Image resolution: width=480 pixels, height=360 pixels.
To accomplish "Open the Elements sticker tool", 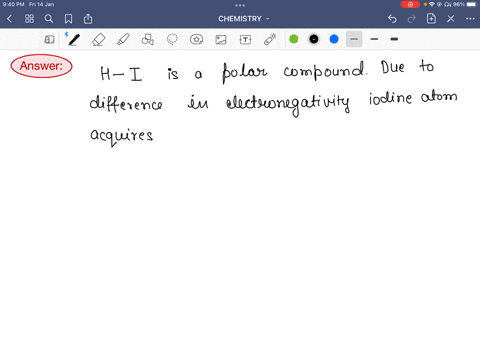I will pyautogui.click(x=196, y=40).
